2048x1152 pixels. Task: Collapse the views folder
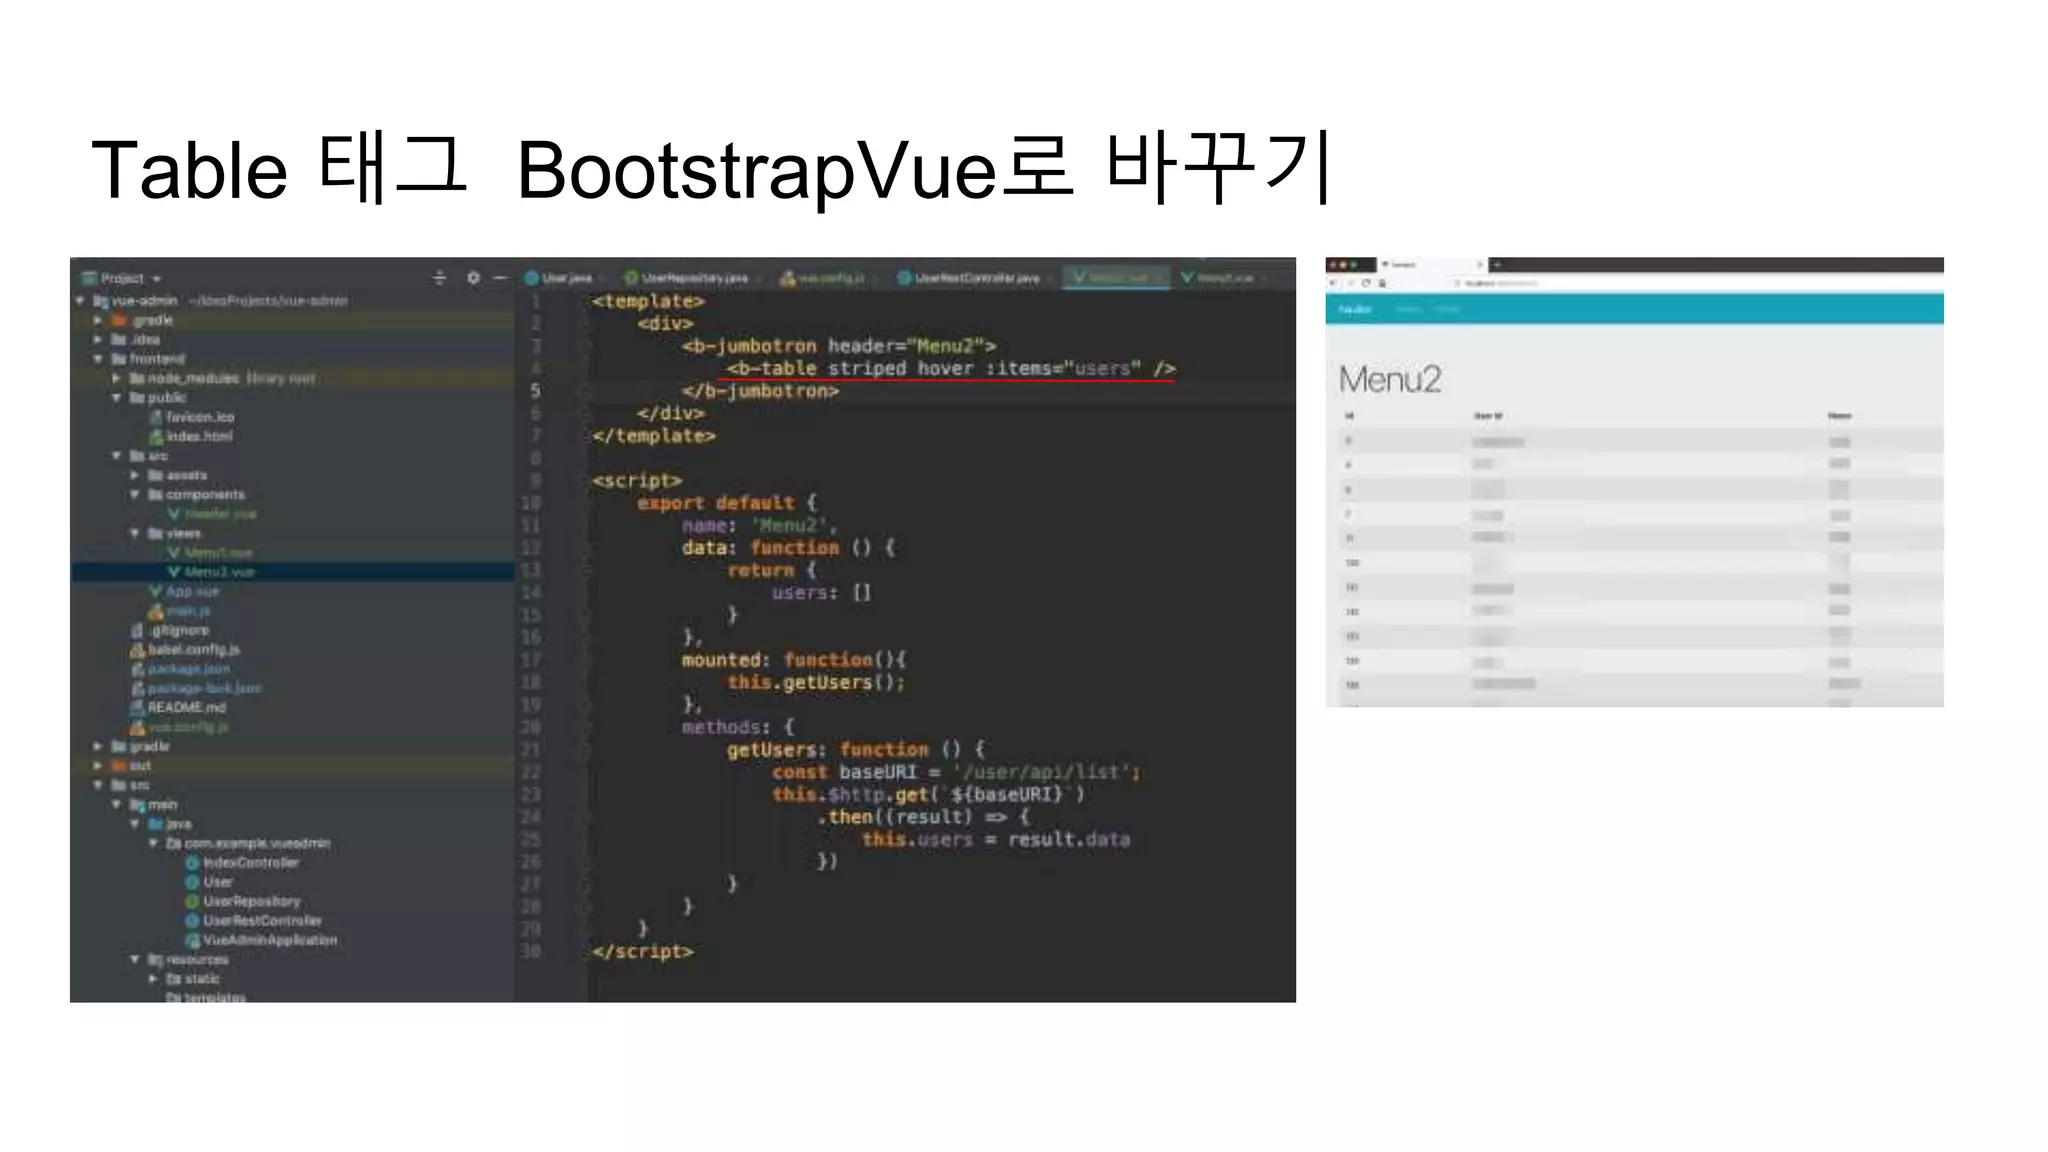135,533
